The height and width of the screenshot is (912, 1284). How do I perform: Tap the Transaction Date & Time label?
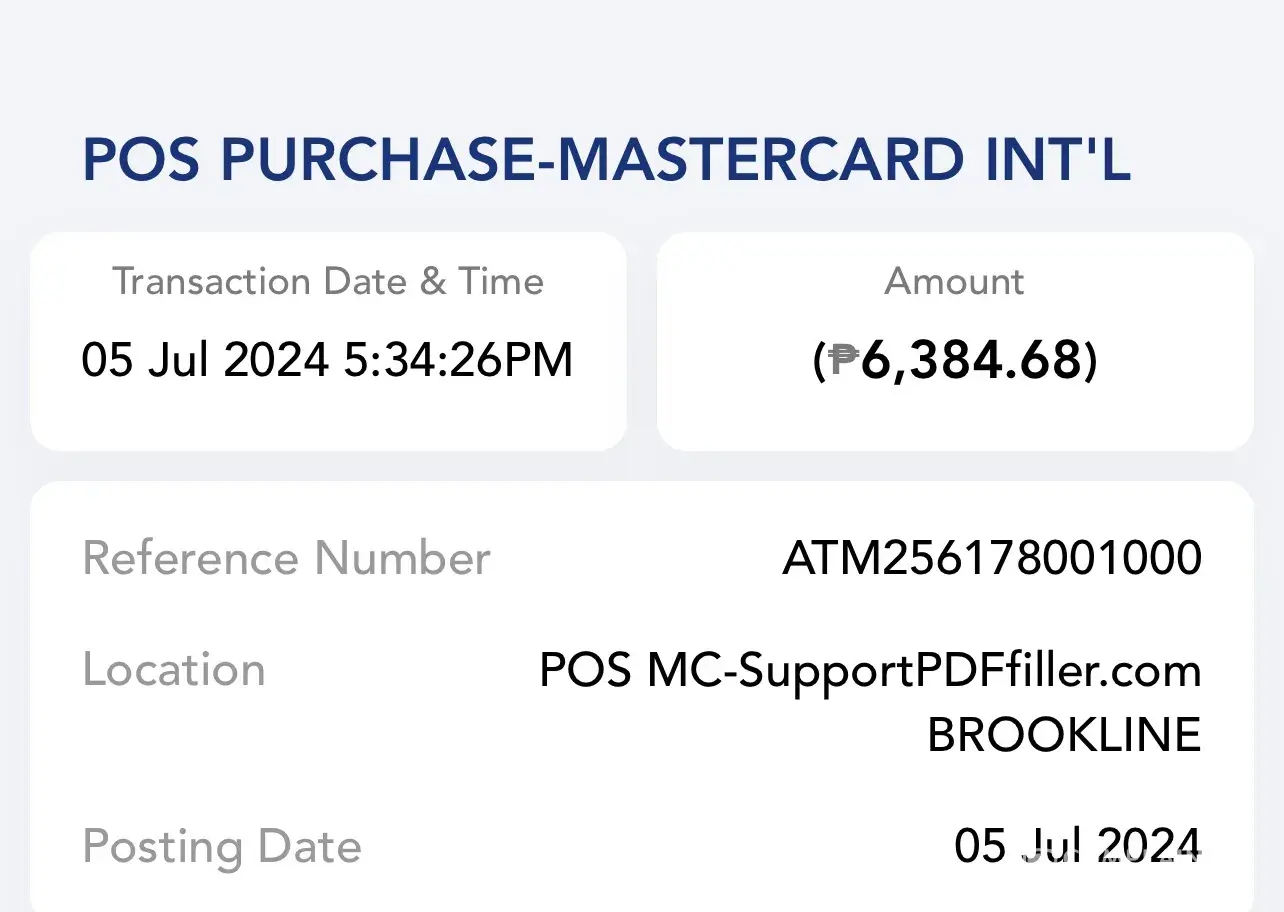328,281
